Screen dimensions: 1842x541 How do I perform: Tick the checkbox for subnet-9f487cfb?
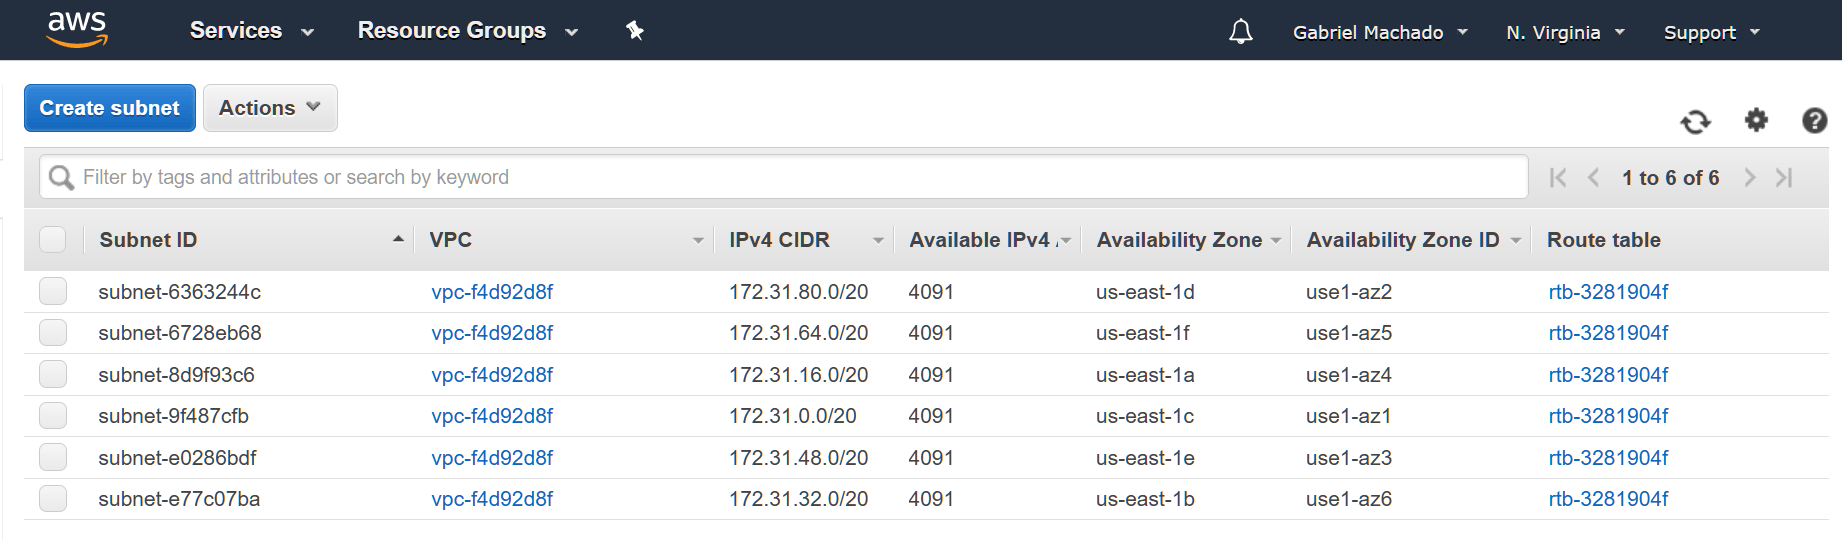pyautogui.click(x=53, y=416)
